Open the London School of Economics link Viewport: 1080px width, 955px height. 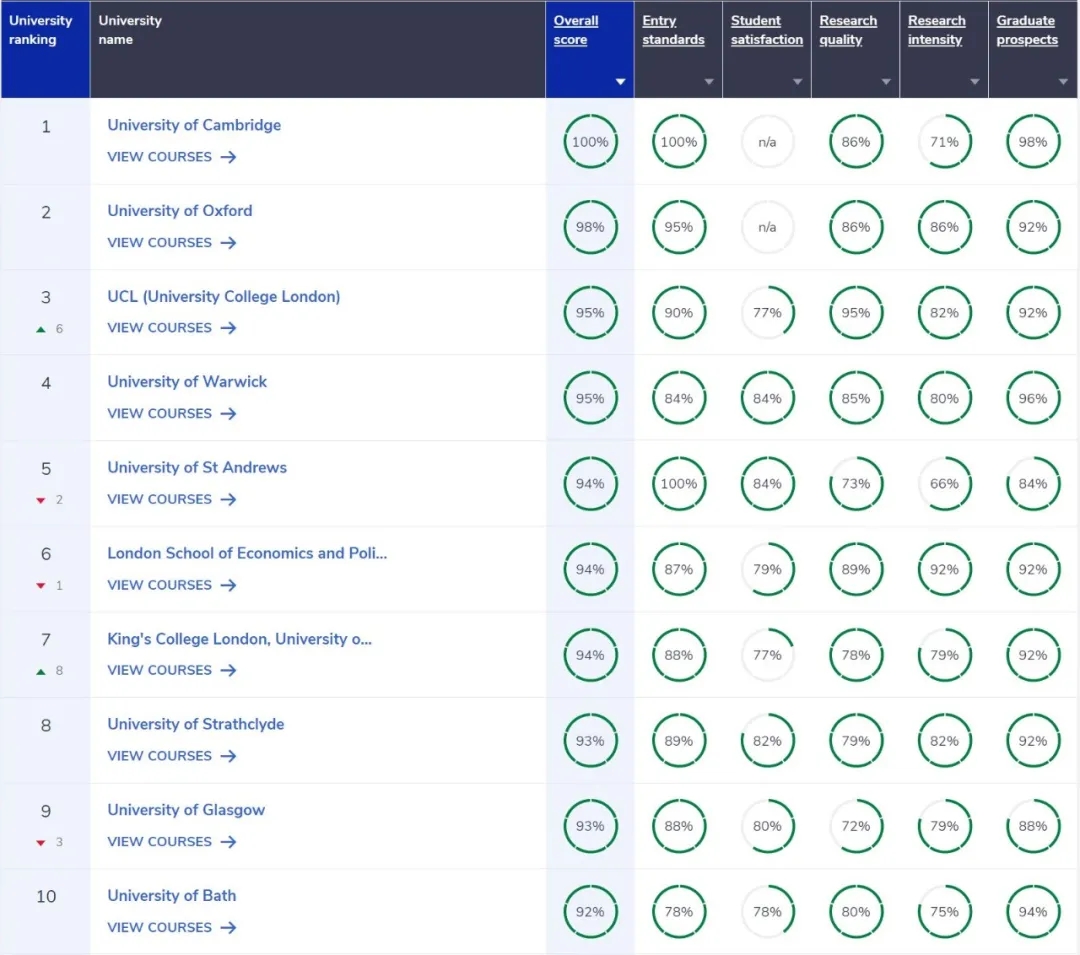point(247,554)
